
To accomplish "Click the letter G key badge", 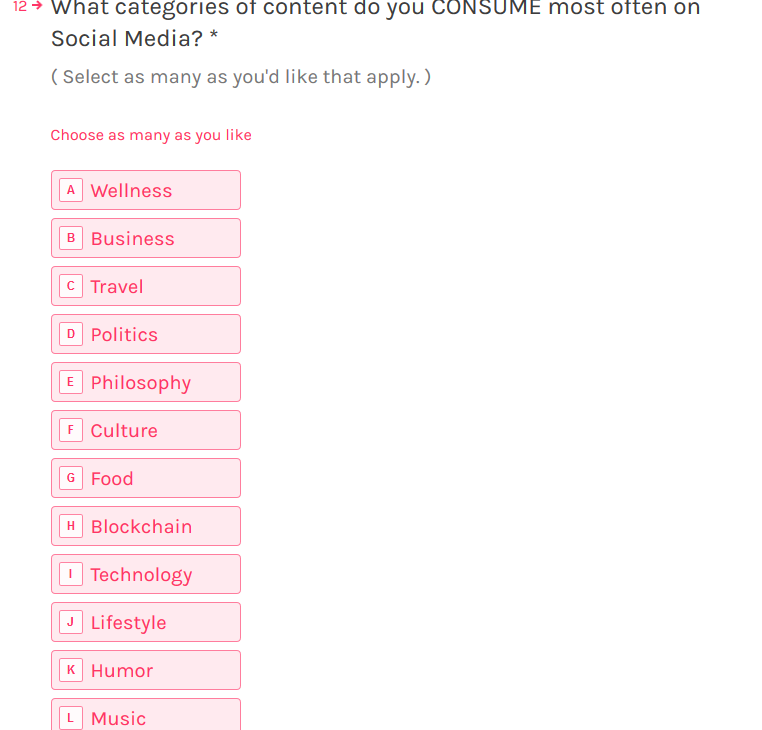I will pyautogui.click(x=71, y=478).
